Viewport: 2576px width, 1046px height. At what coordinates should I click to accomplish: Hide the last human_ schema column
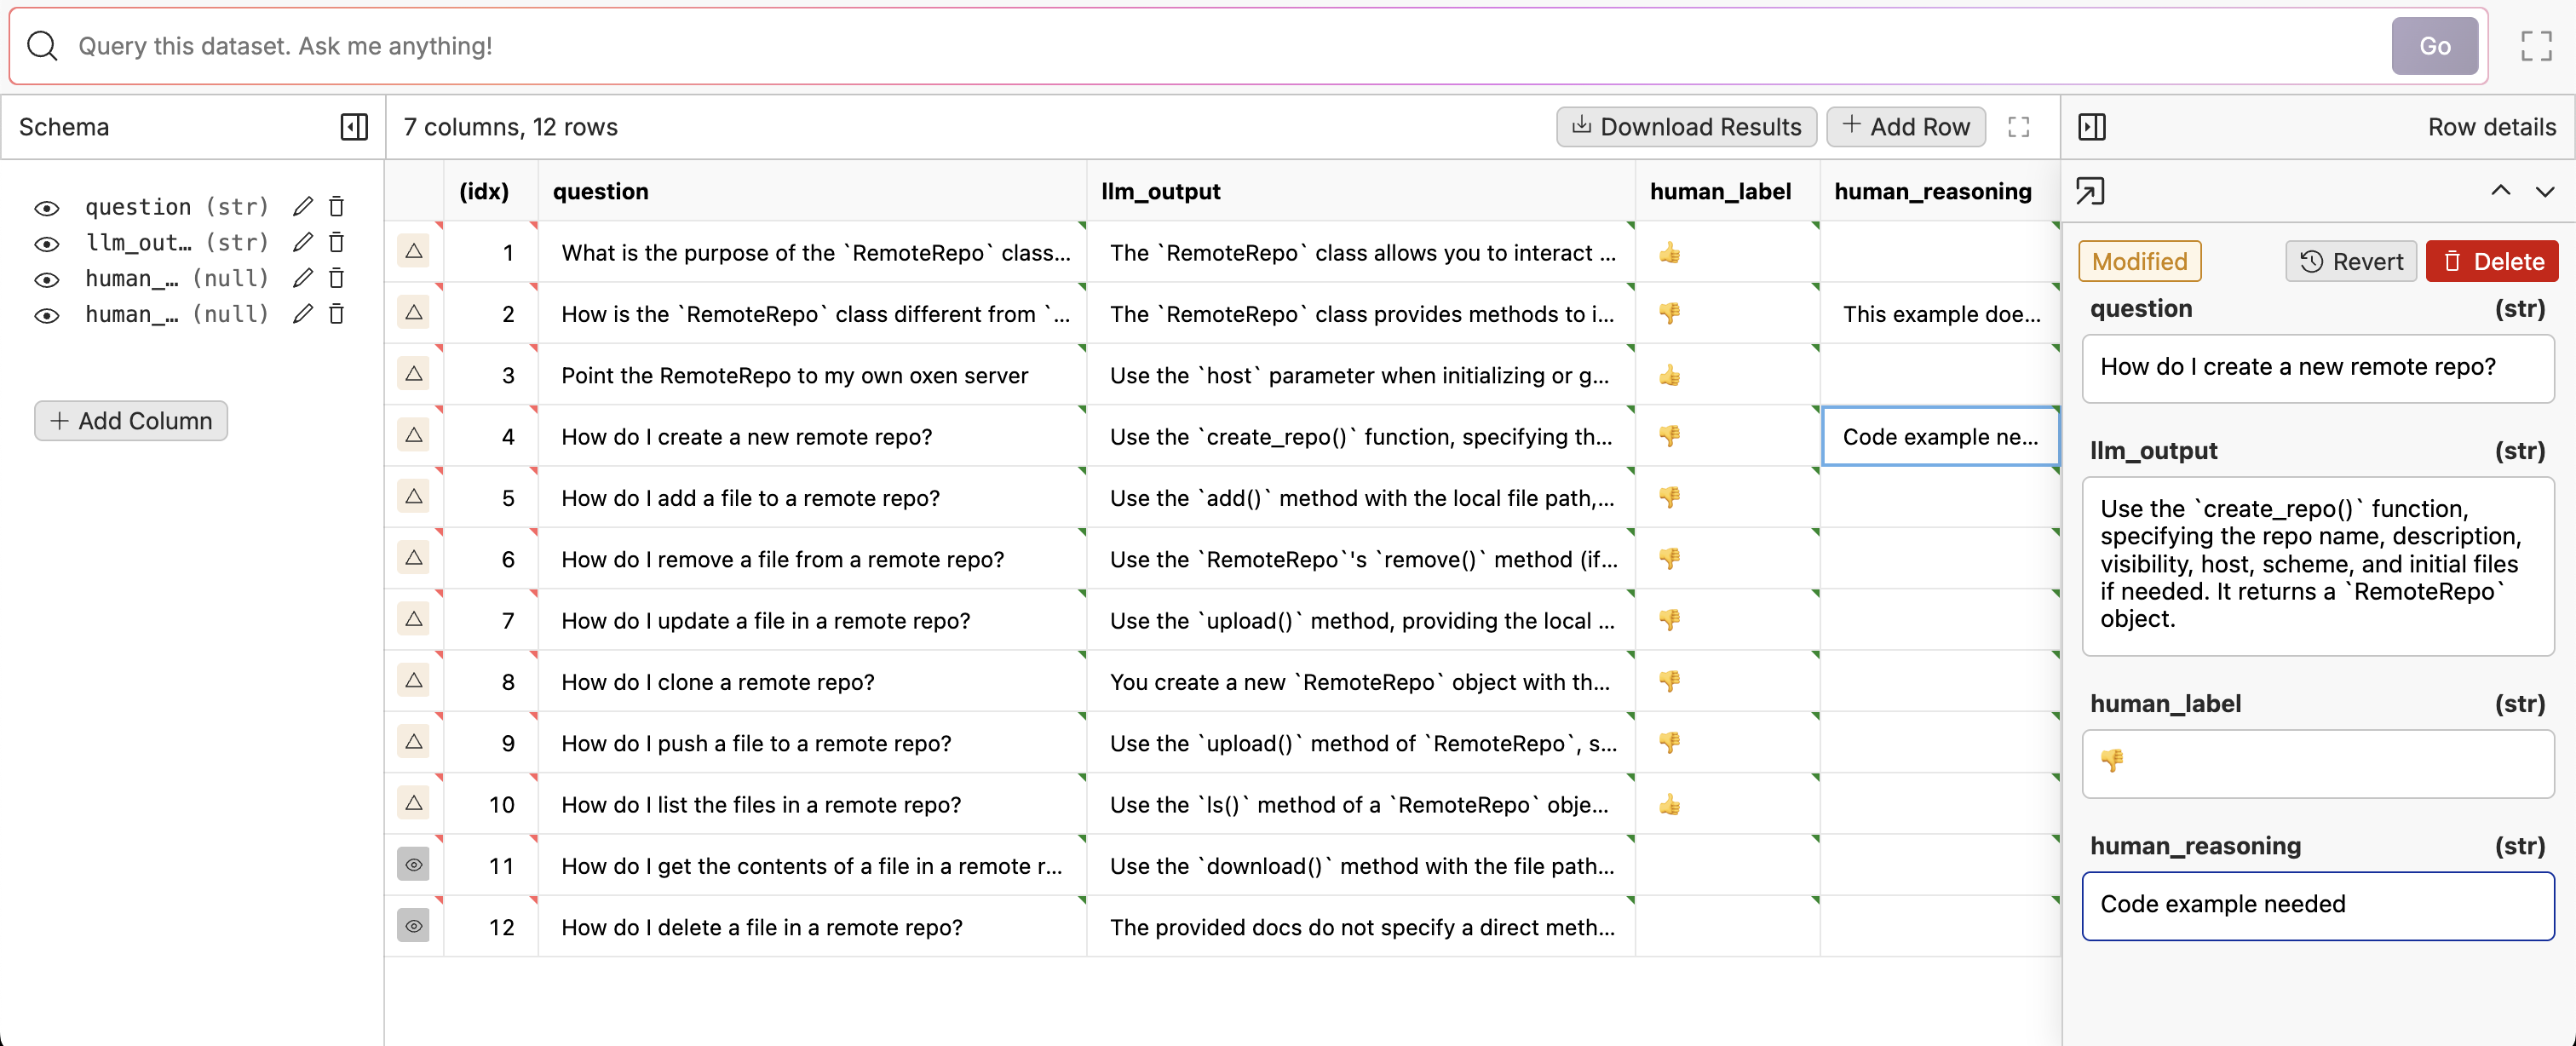click(46, 316)
